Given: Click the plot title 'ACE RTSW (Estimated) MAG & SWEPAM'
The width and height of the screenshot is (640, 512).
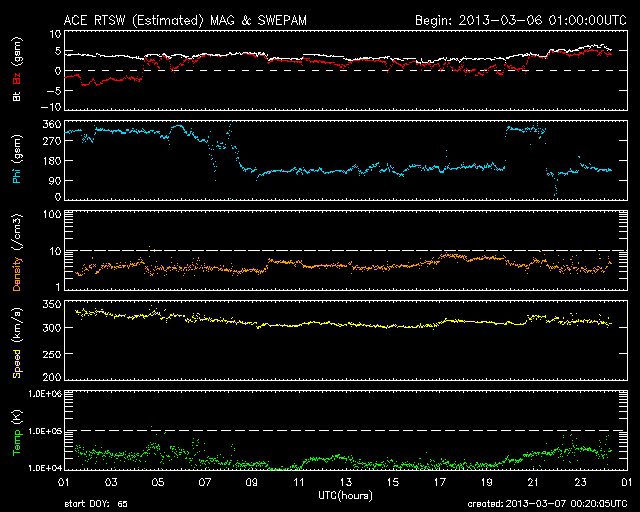Looking at the screenshot, I should pyautogui.click(x=185, y=20).
